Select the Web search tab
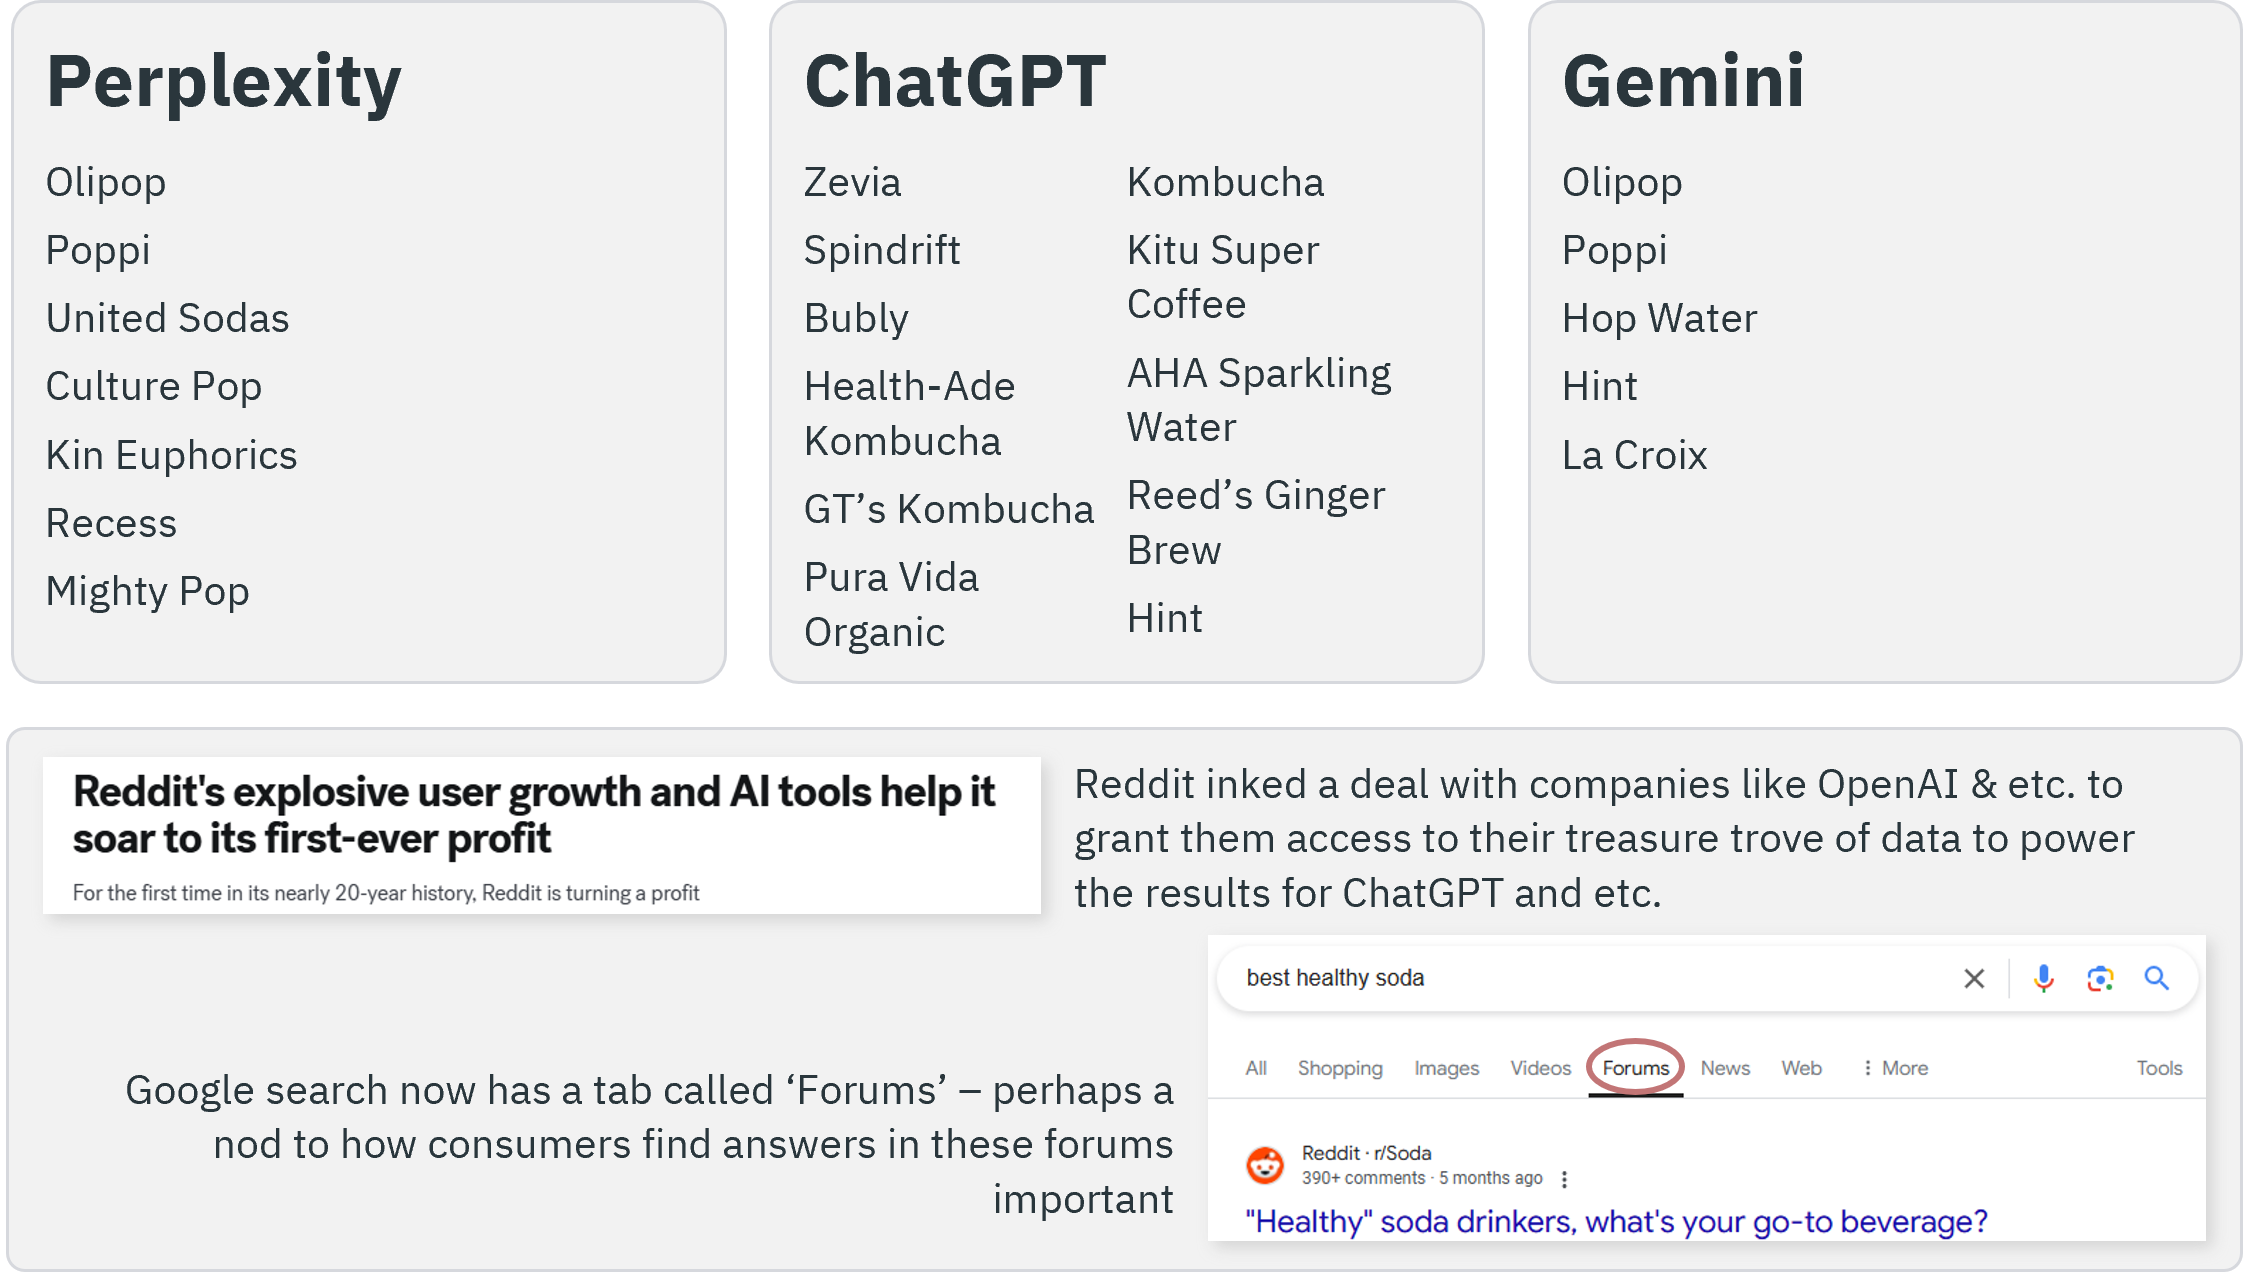This screenshot has width=2246, height=1272. point(1801,1068)
